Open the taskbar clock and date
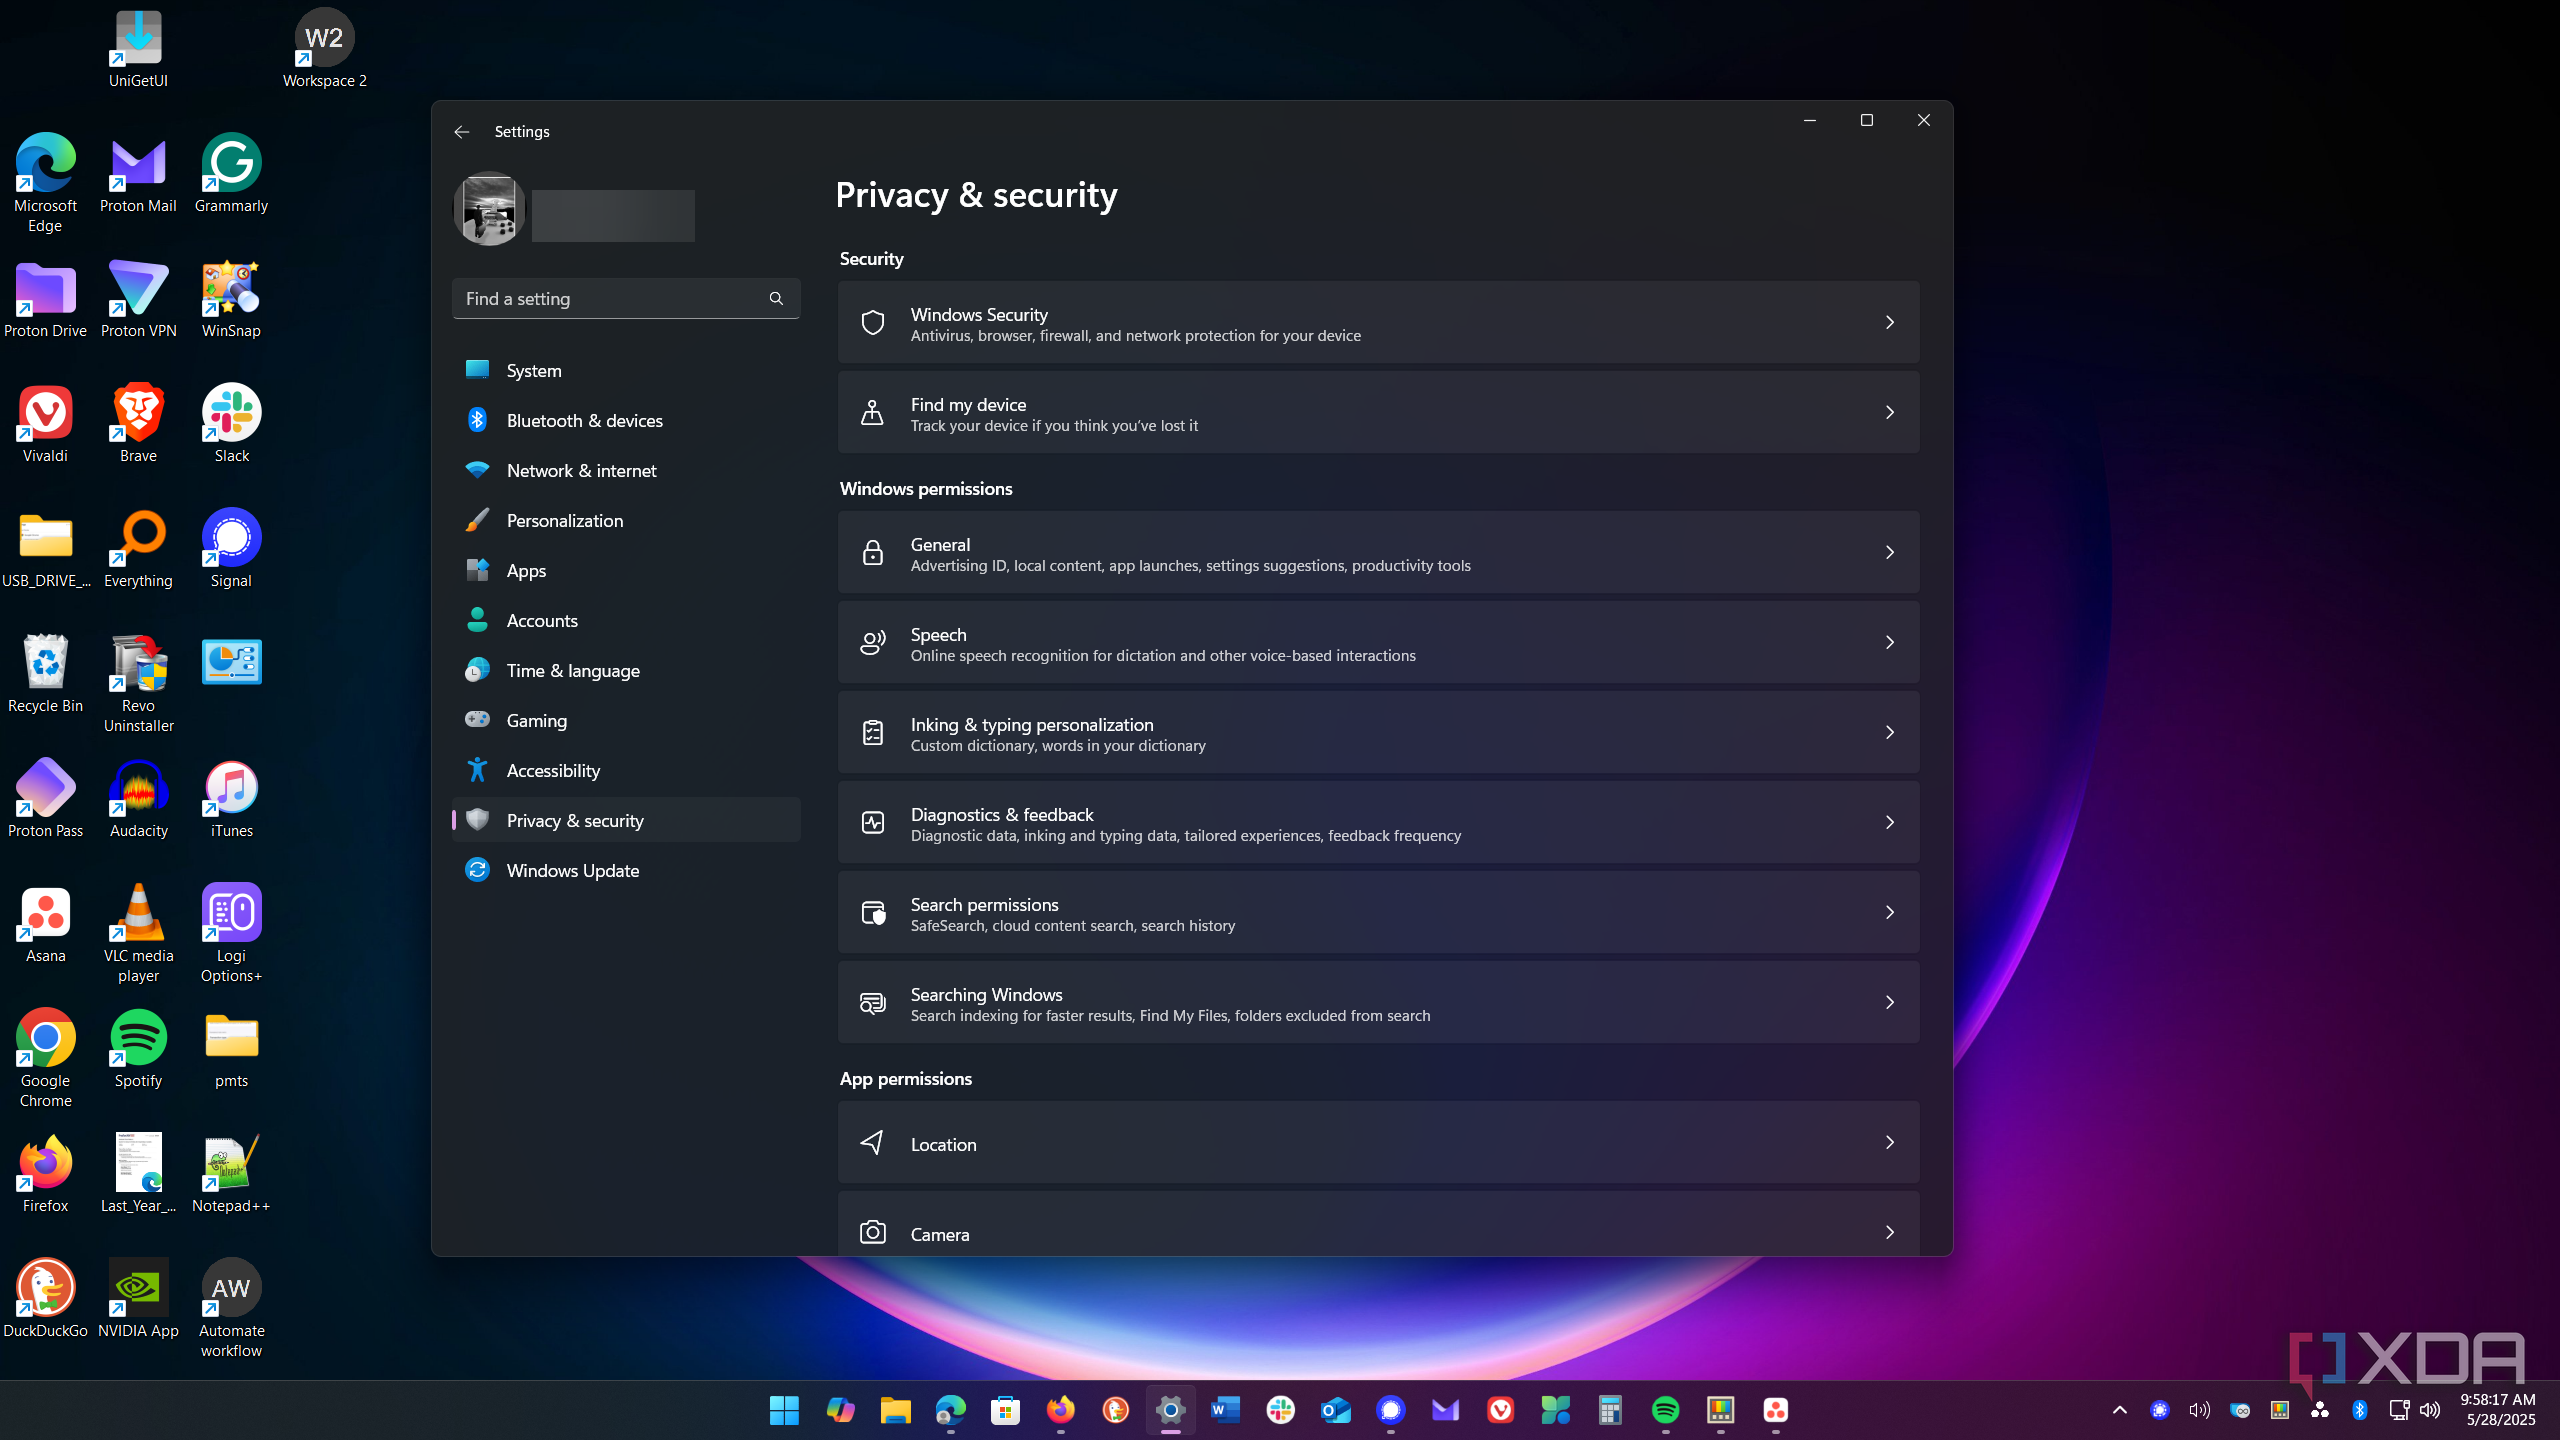The width and height of the screenshot is (2560, 1440). click(x=2498, y=1410)
